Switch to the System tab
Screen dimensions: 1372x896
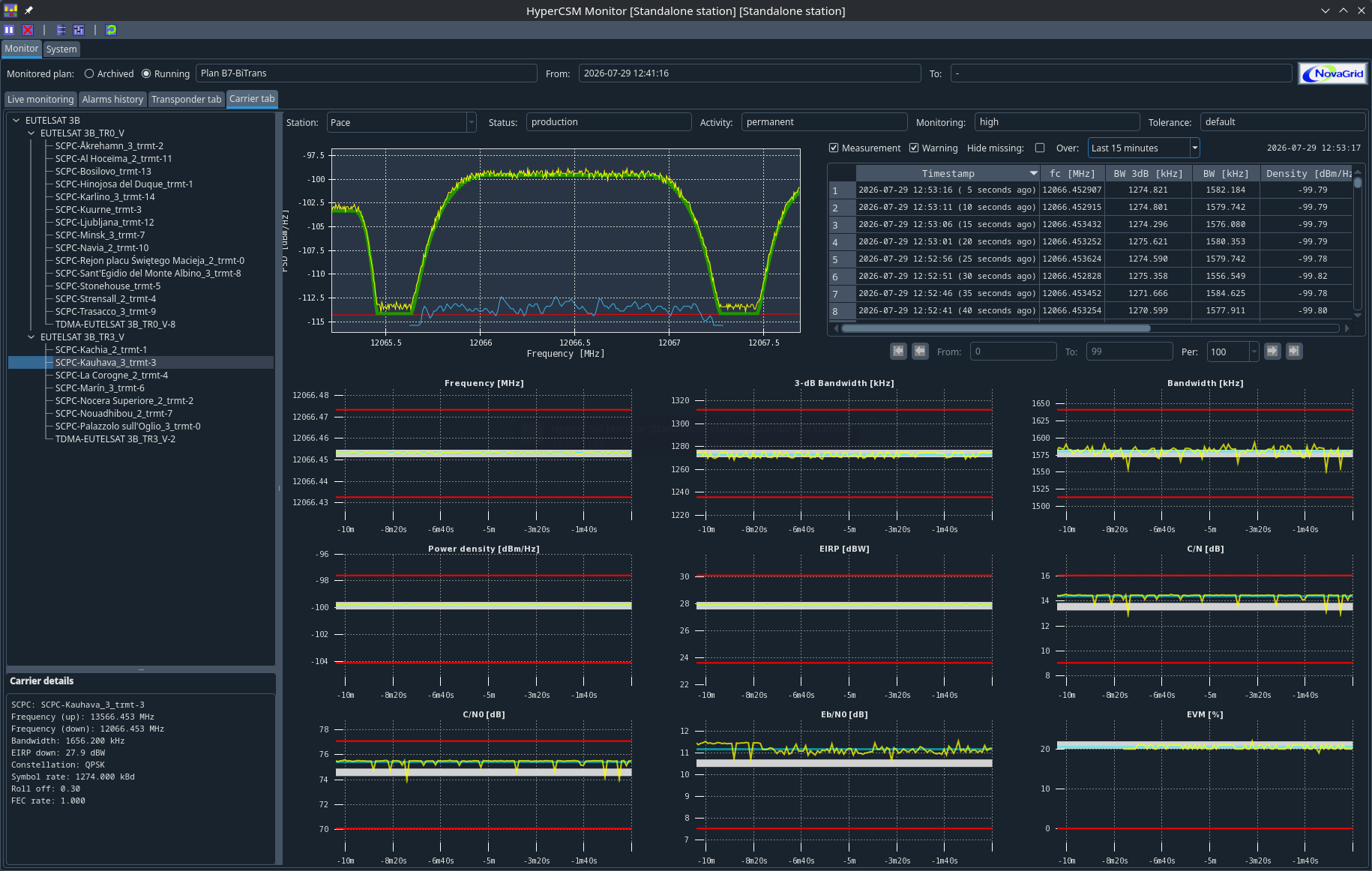click(x=61, y=49)
